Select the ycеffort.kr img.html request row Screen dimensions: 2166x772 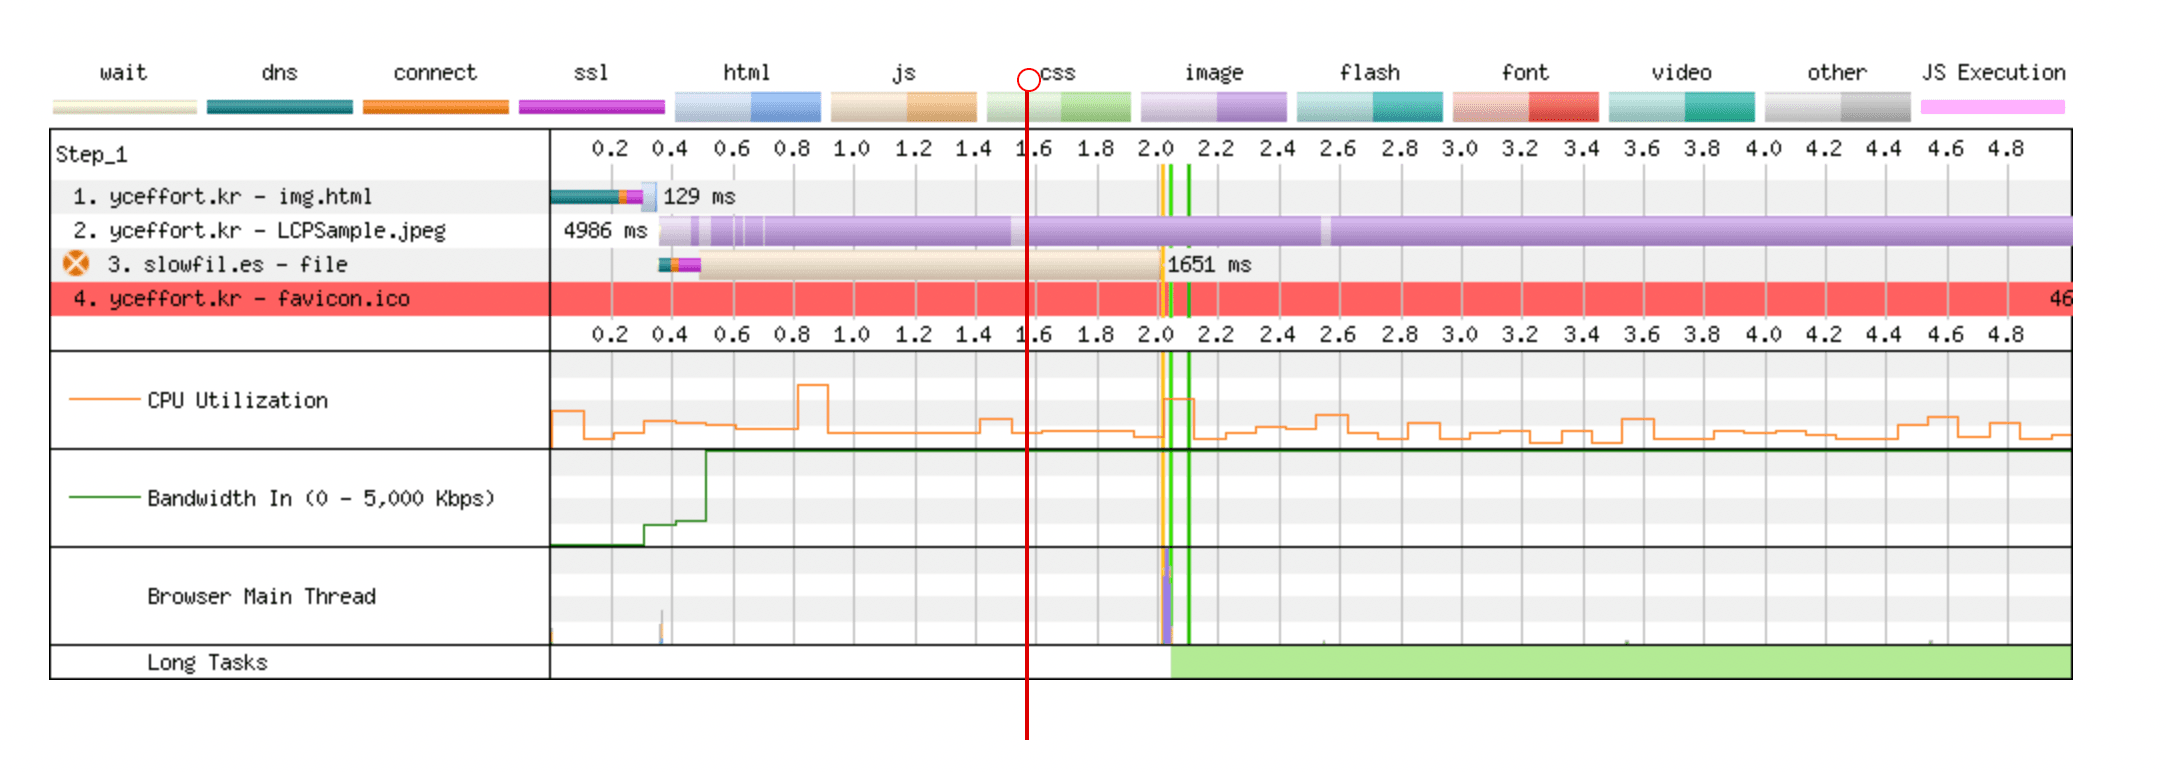pyautogui.click(x=222, y=197)
